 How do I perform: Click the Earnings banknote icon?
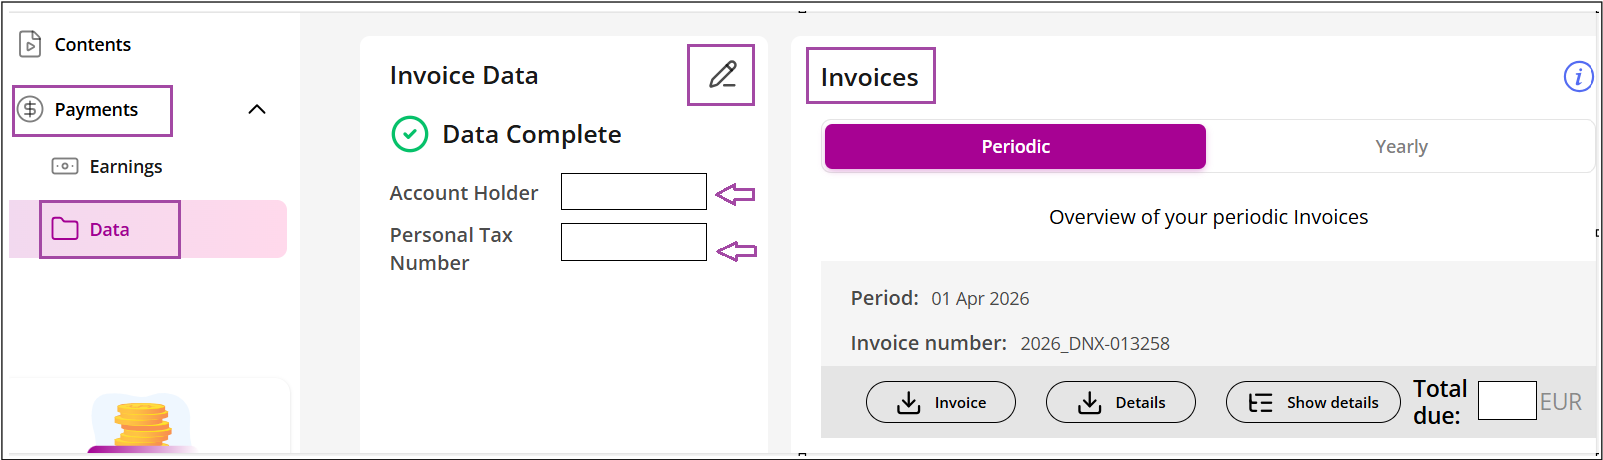coord(65,166)
